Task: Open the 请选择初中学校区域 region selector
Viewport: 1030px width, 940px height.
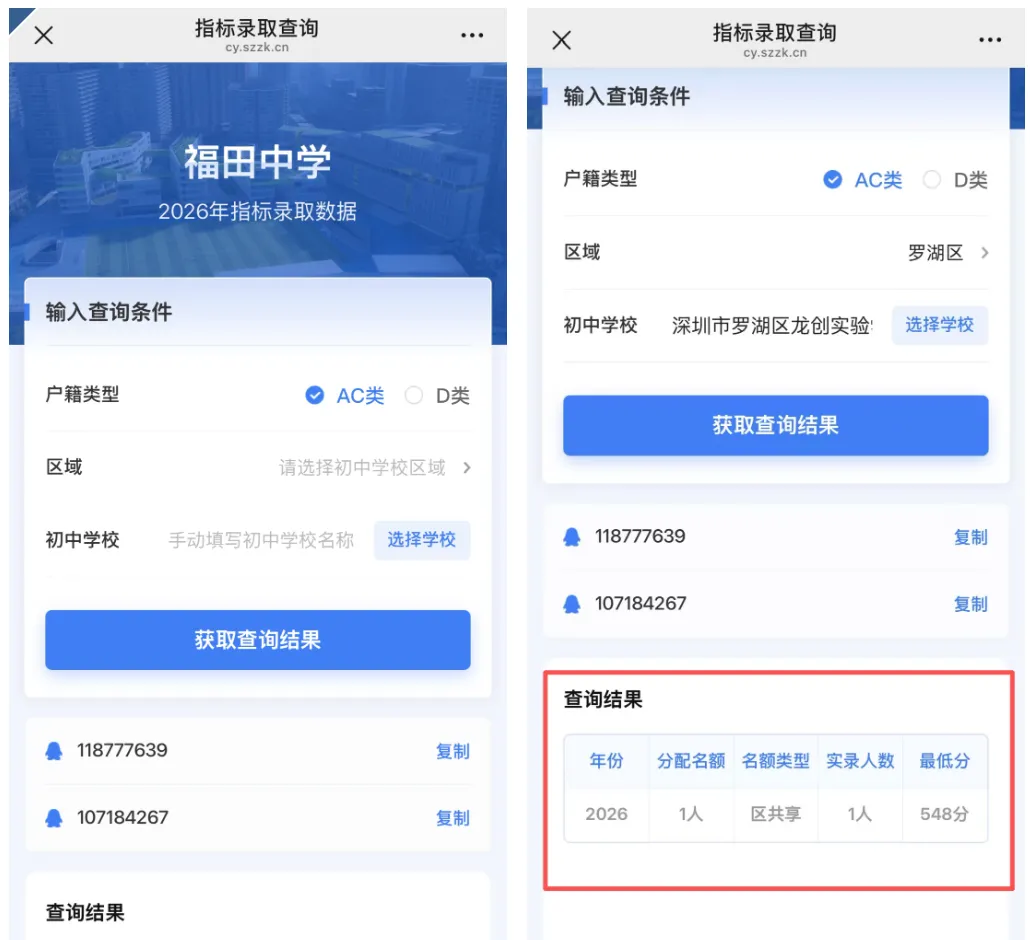Action: 258,468
